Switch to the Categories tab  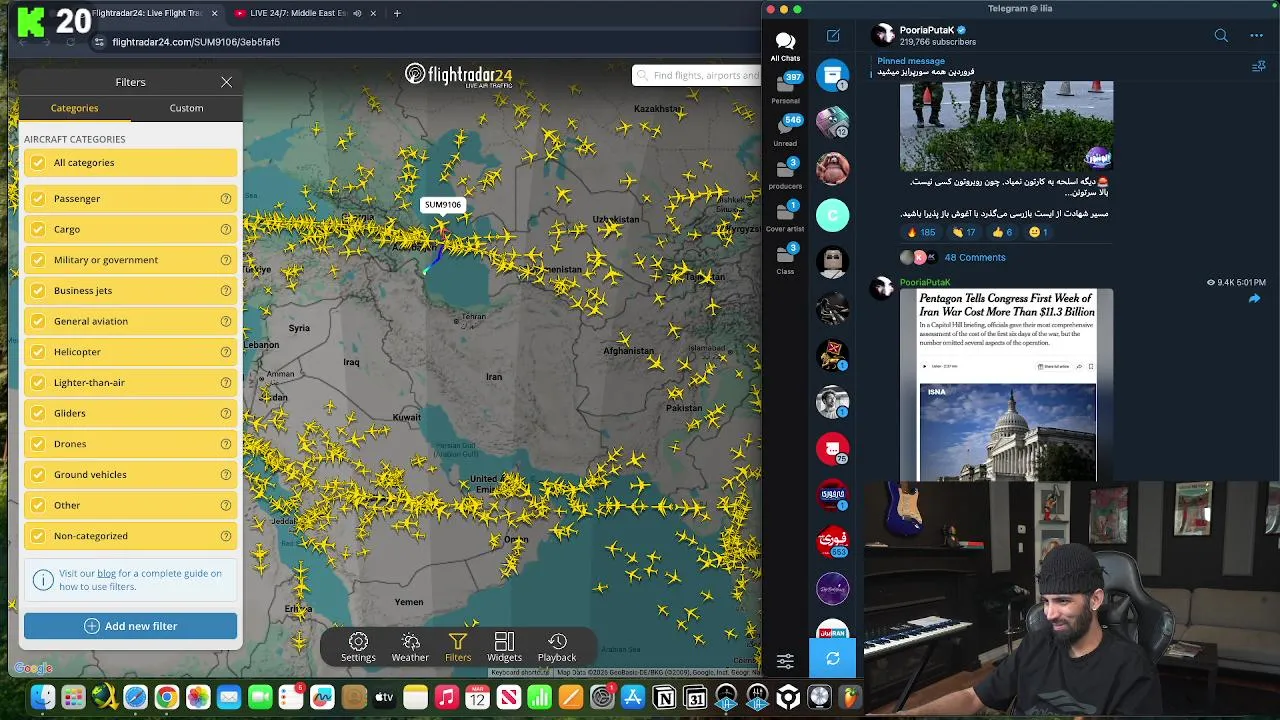click(74, 108)
